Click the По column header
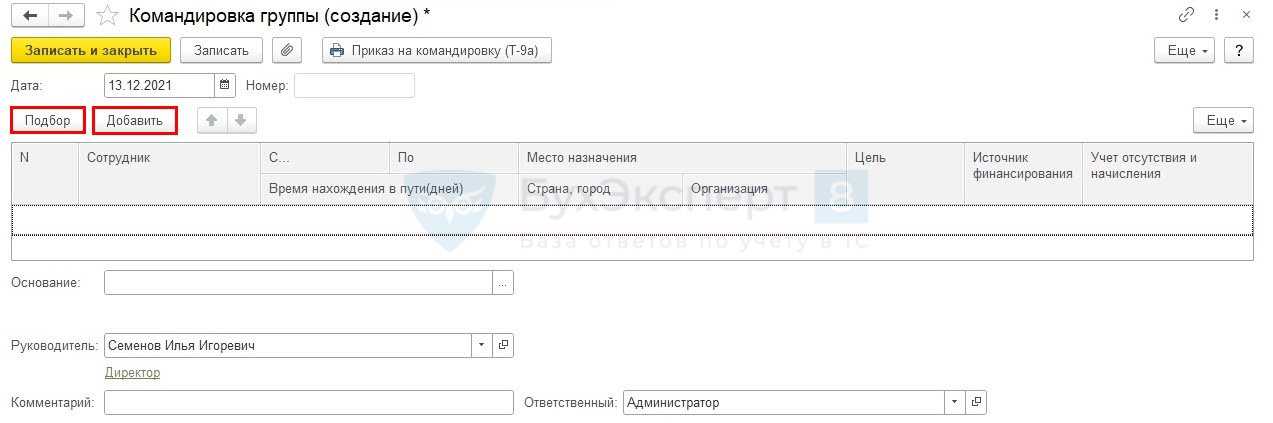Viewport: 1273px width, 423px height. tap(453, 158)
